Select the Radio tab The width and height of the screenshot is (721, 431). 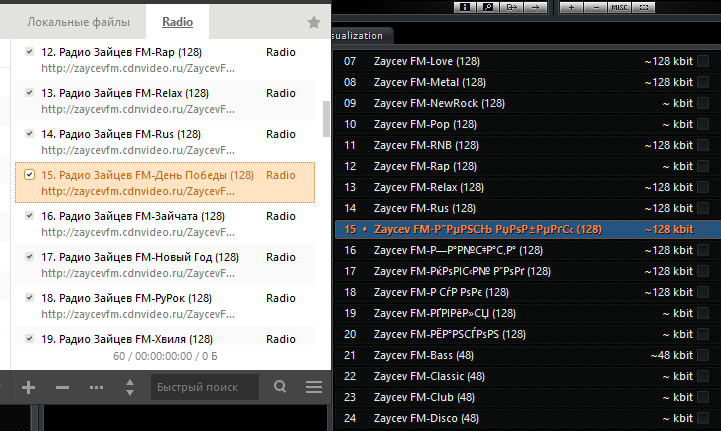click(177, 22)
